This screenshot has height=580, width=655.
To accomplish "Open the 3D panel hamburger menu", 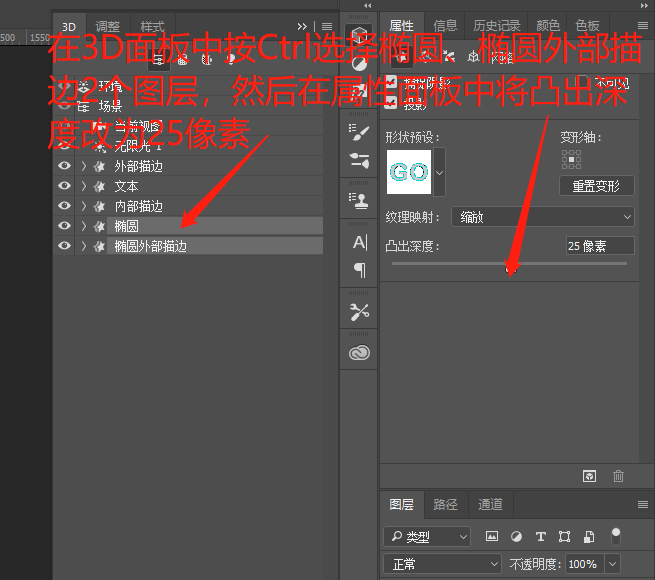I will coord(327,26).
